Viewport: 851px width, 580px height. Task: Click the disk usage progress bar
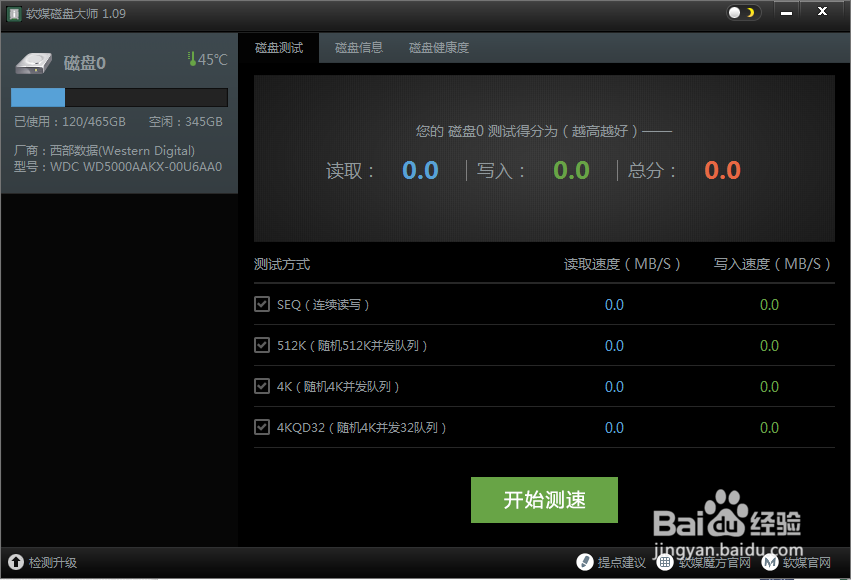(x=119, y=97)
